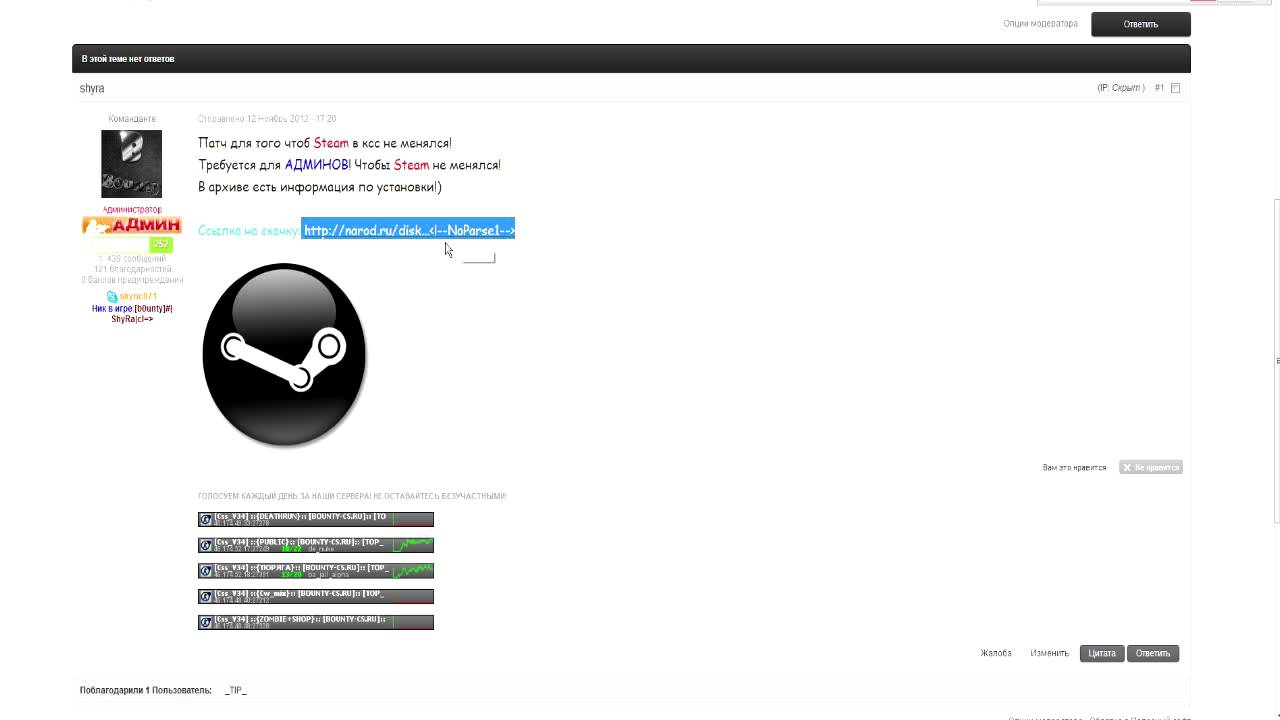Click the В этой теме нет ответов header
Viewport: 1280px width, 720px height.
tap(128, 59)
